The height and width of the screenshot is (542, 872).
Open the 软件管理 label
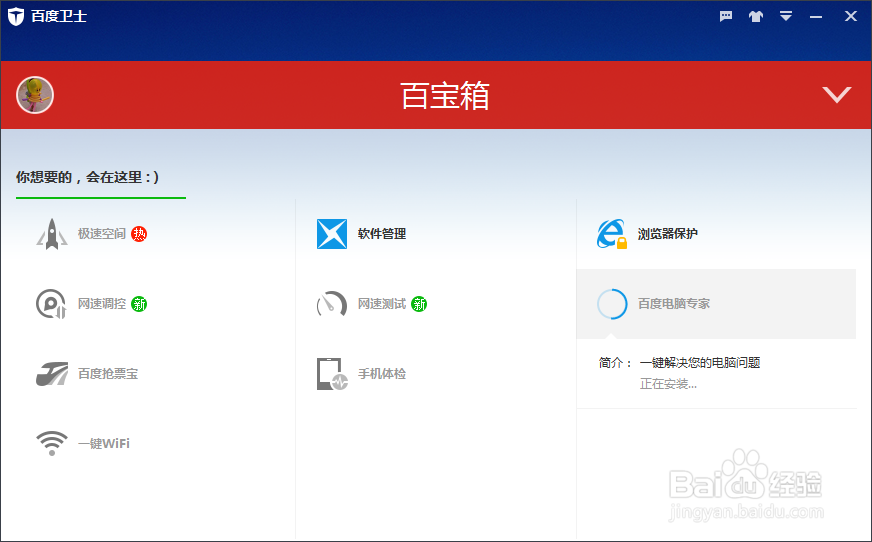[382, 234]
